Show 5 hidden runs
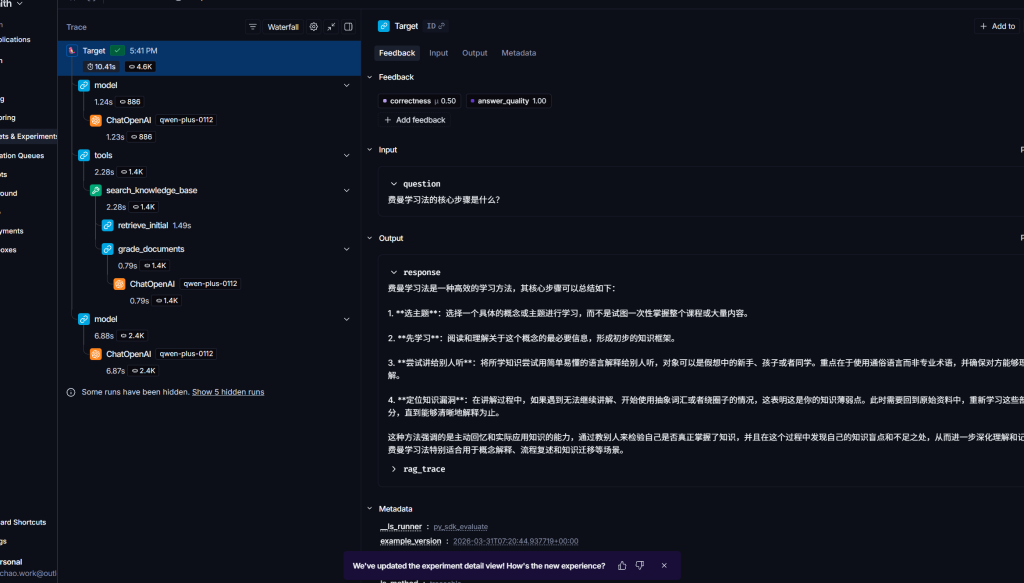 [x=228, y=392]
